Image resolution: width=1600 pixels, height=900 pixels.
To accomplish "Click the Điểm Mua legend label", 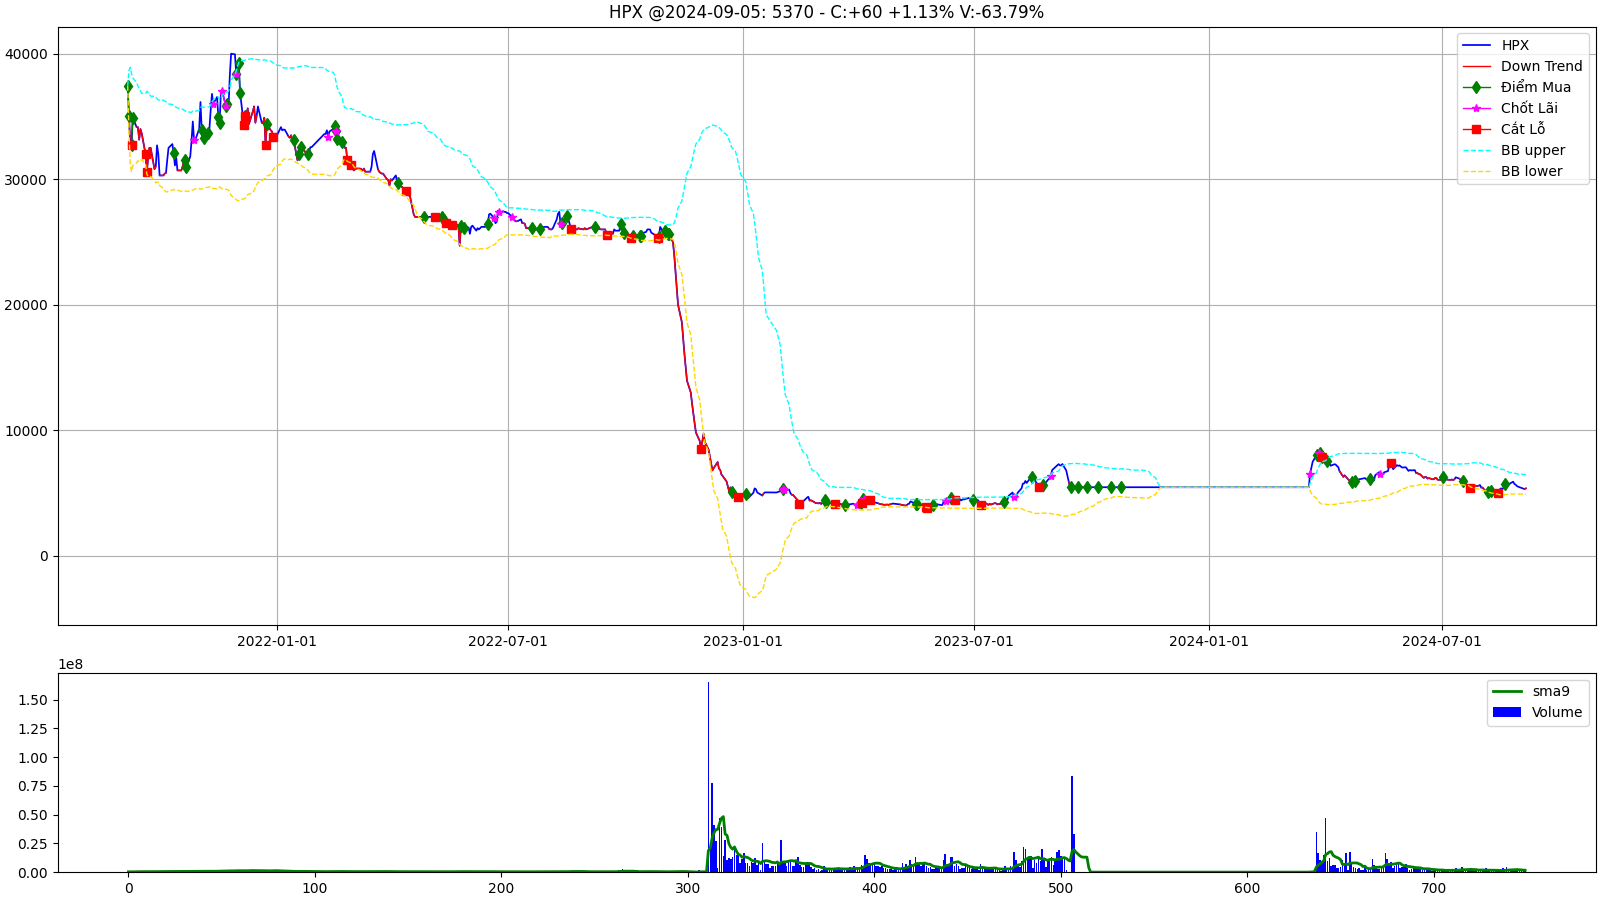I will point(1535,87).
